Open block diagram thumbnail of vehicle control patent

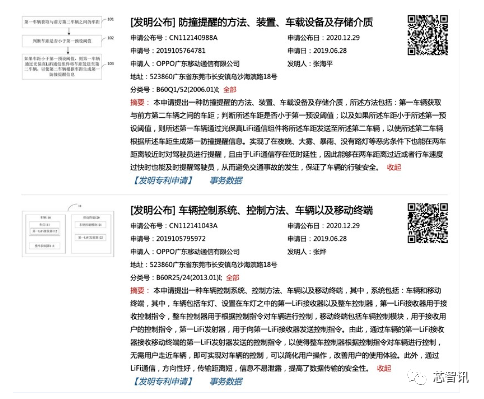click(x=68, y=231)
